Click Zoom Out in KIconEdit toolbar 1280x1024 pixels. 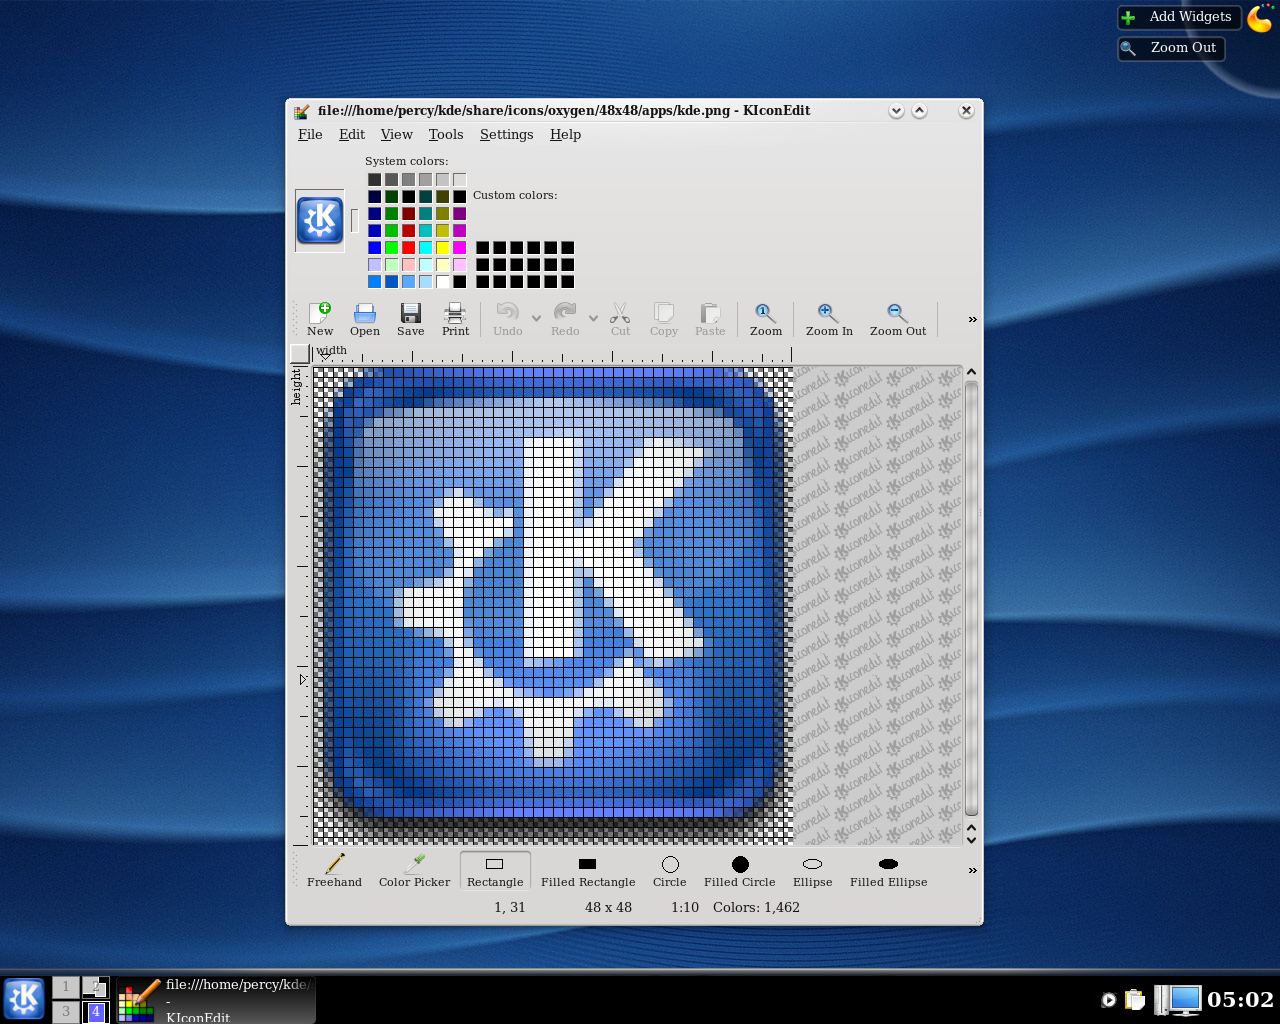(x=897, y=319)
